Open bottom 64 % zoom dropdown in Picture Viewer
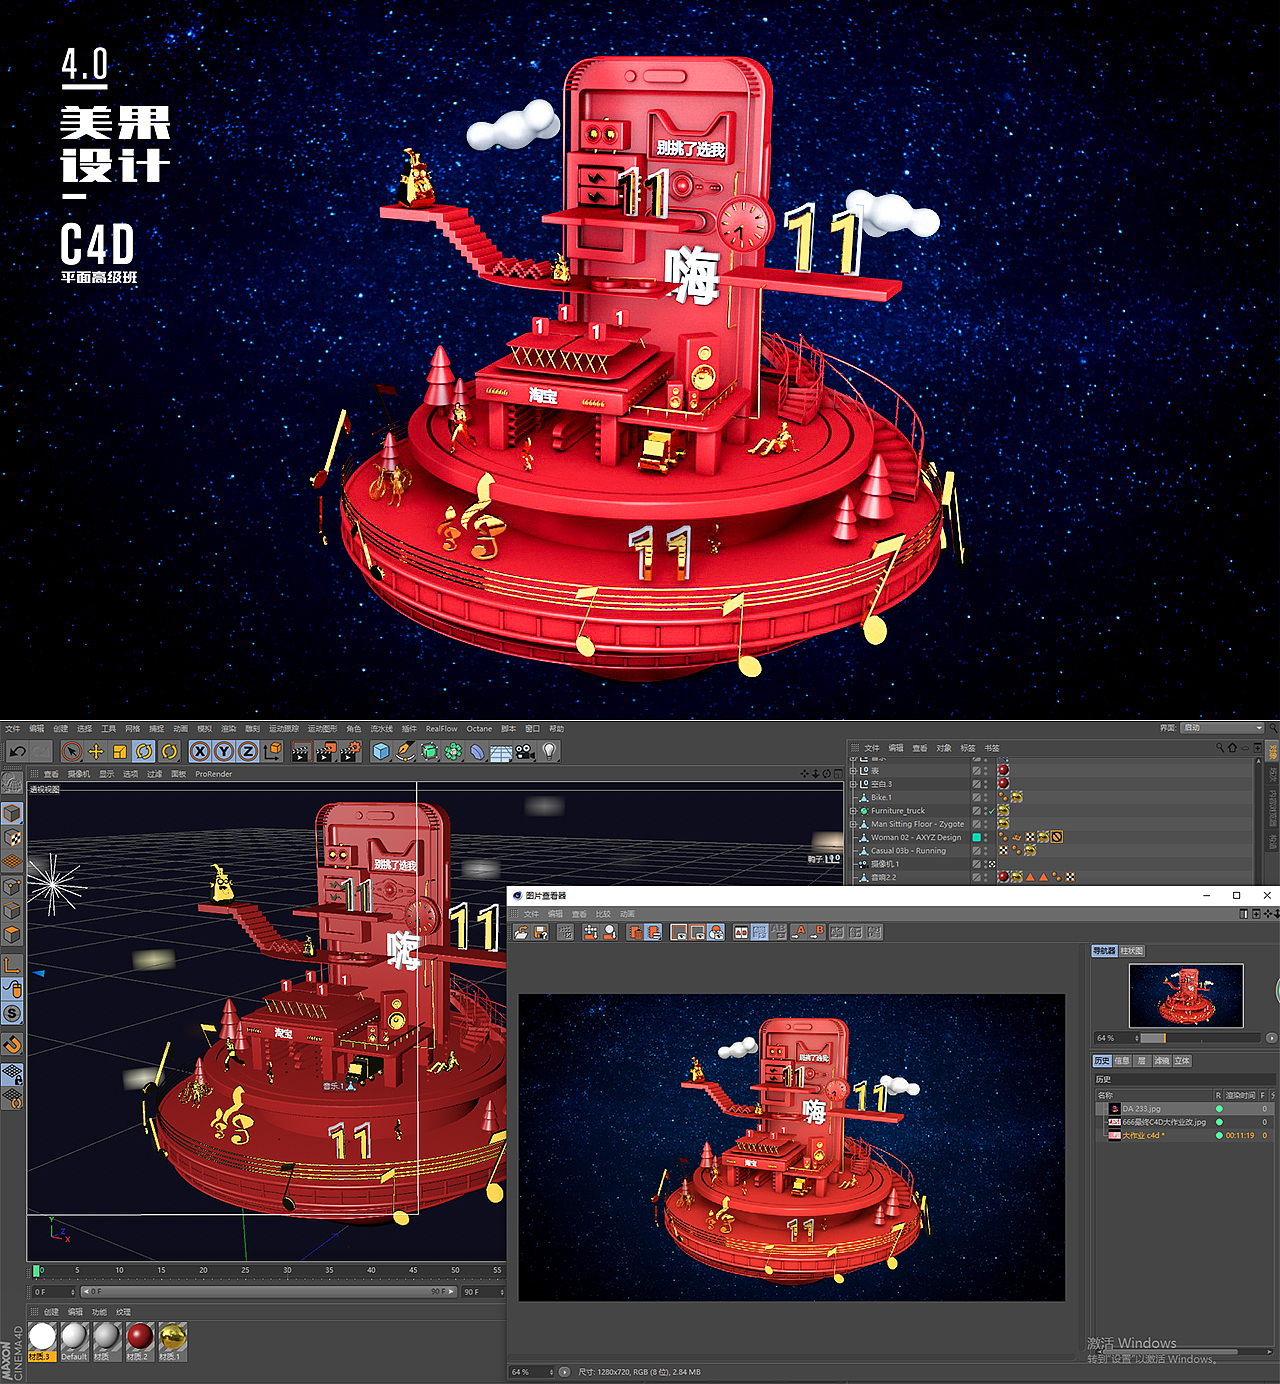Viewport: 1280px width, 1384px height. click(x=532, y=1372)
